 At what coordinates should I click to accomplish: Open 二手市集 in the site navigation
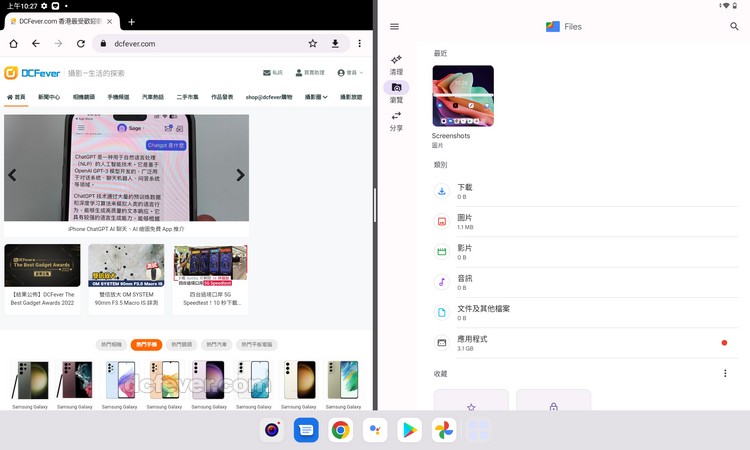(x=188, y=97)
